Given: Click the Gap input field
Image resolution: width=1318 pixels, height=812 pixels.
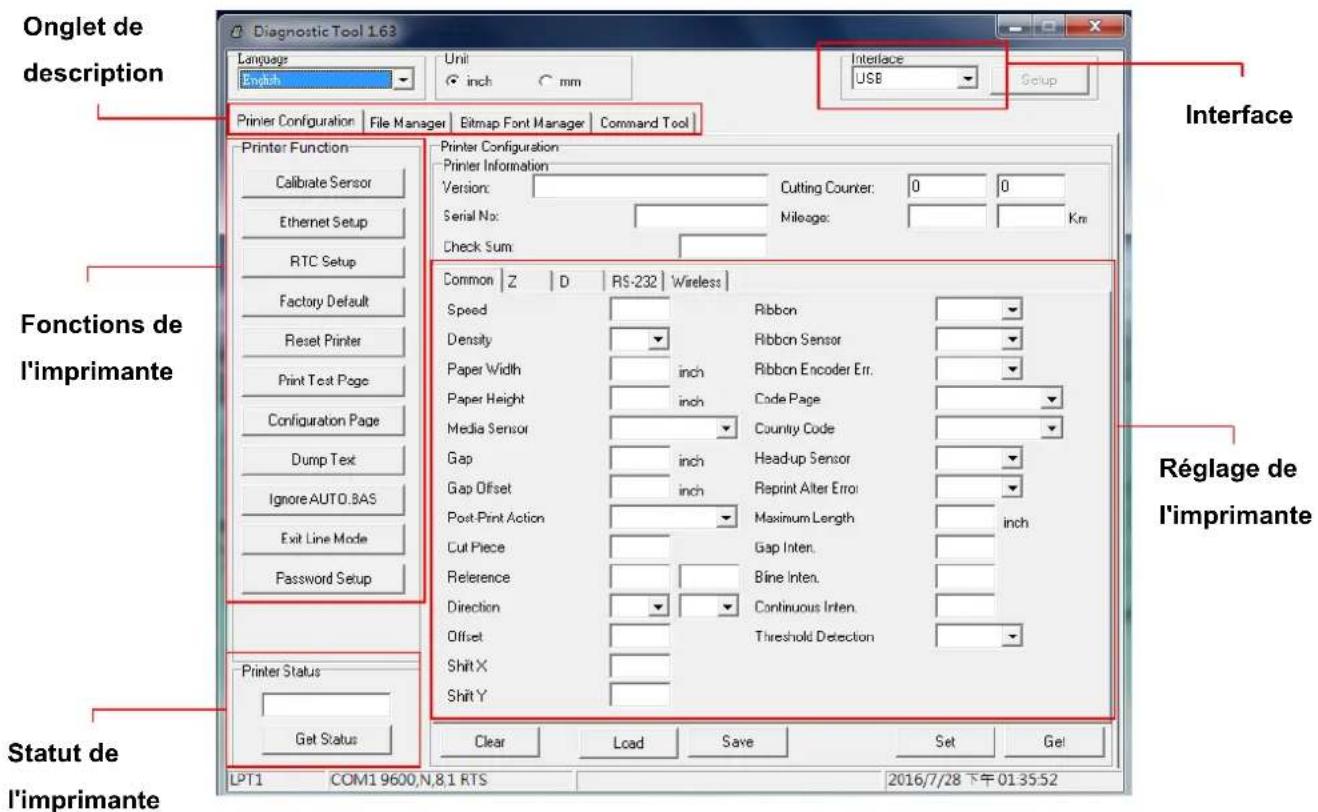Looking at the screenshot, I should [x=639, y=458].
